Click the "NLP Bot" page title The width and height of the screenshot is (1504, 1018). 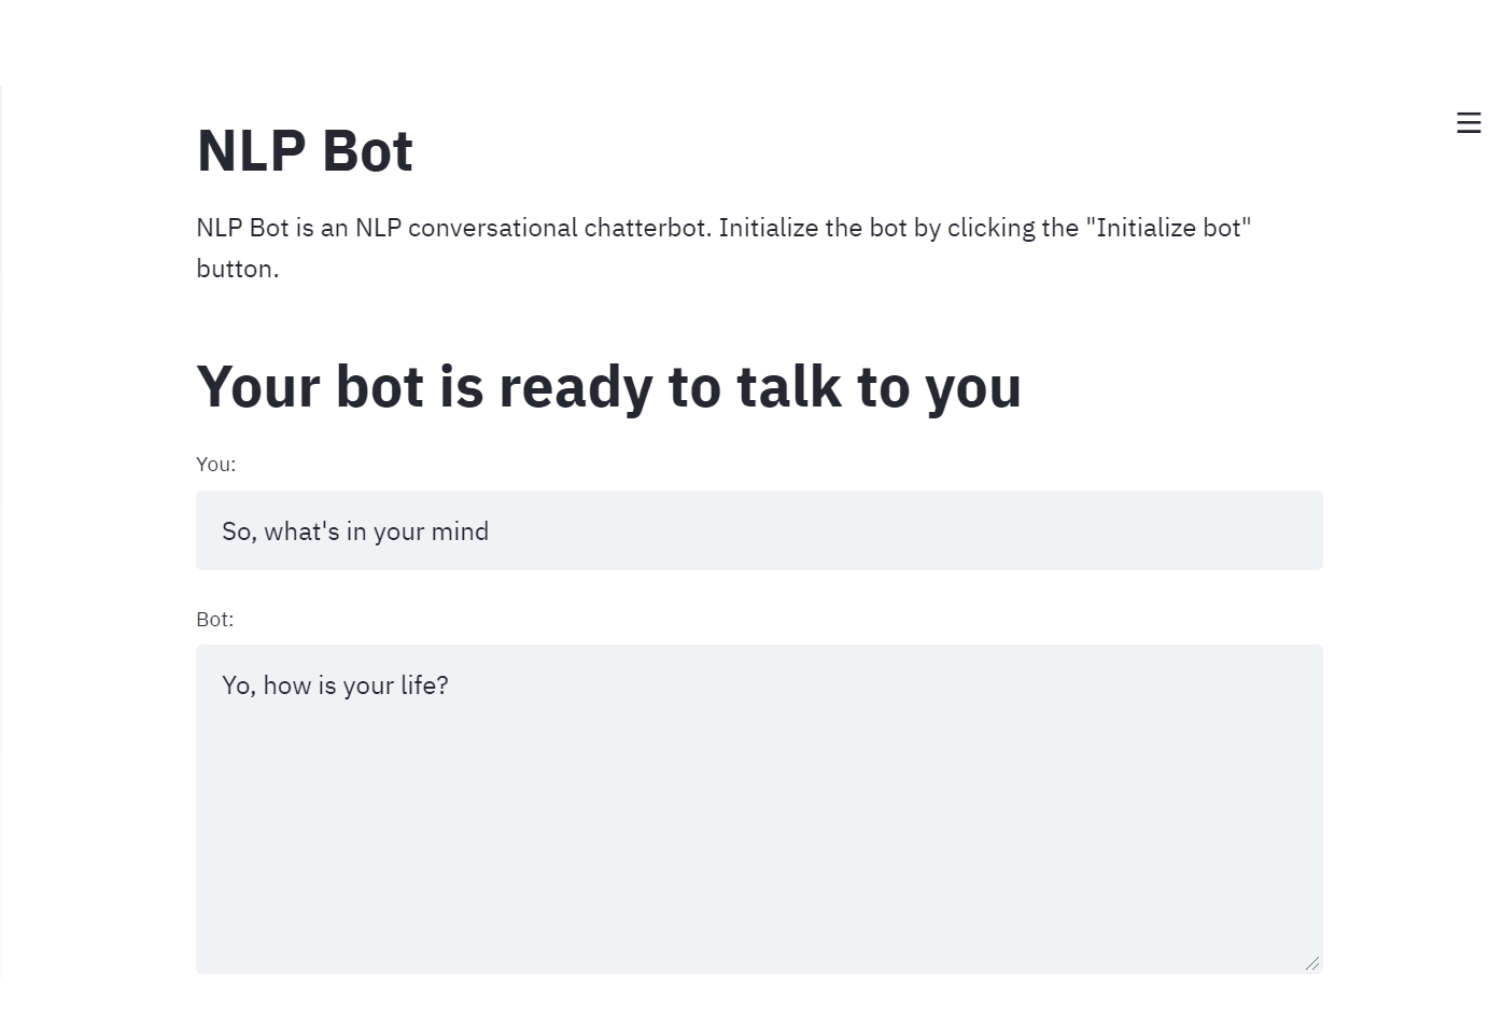tap(305, 151)
